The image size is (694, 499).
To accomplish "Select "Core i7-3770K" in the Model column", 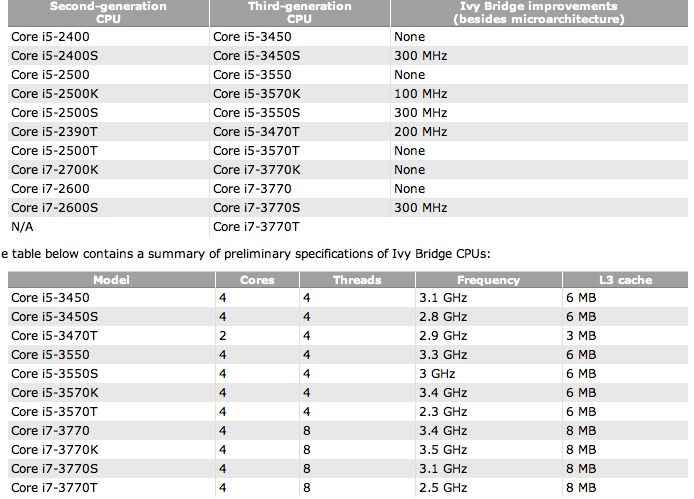I will (55, 450).
